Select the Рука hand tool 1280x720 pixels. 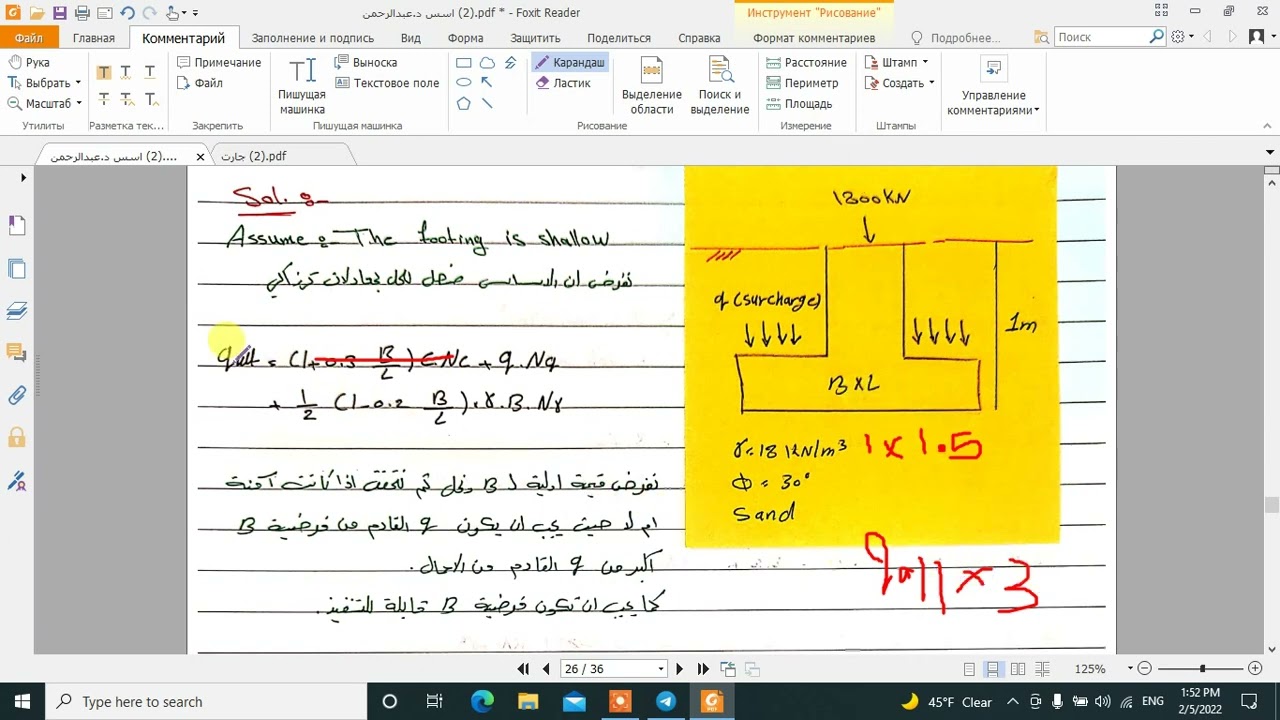28,62
